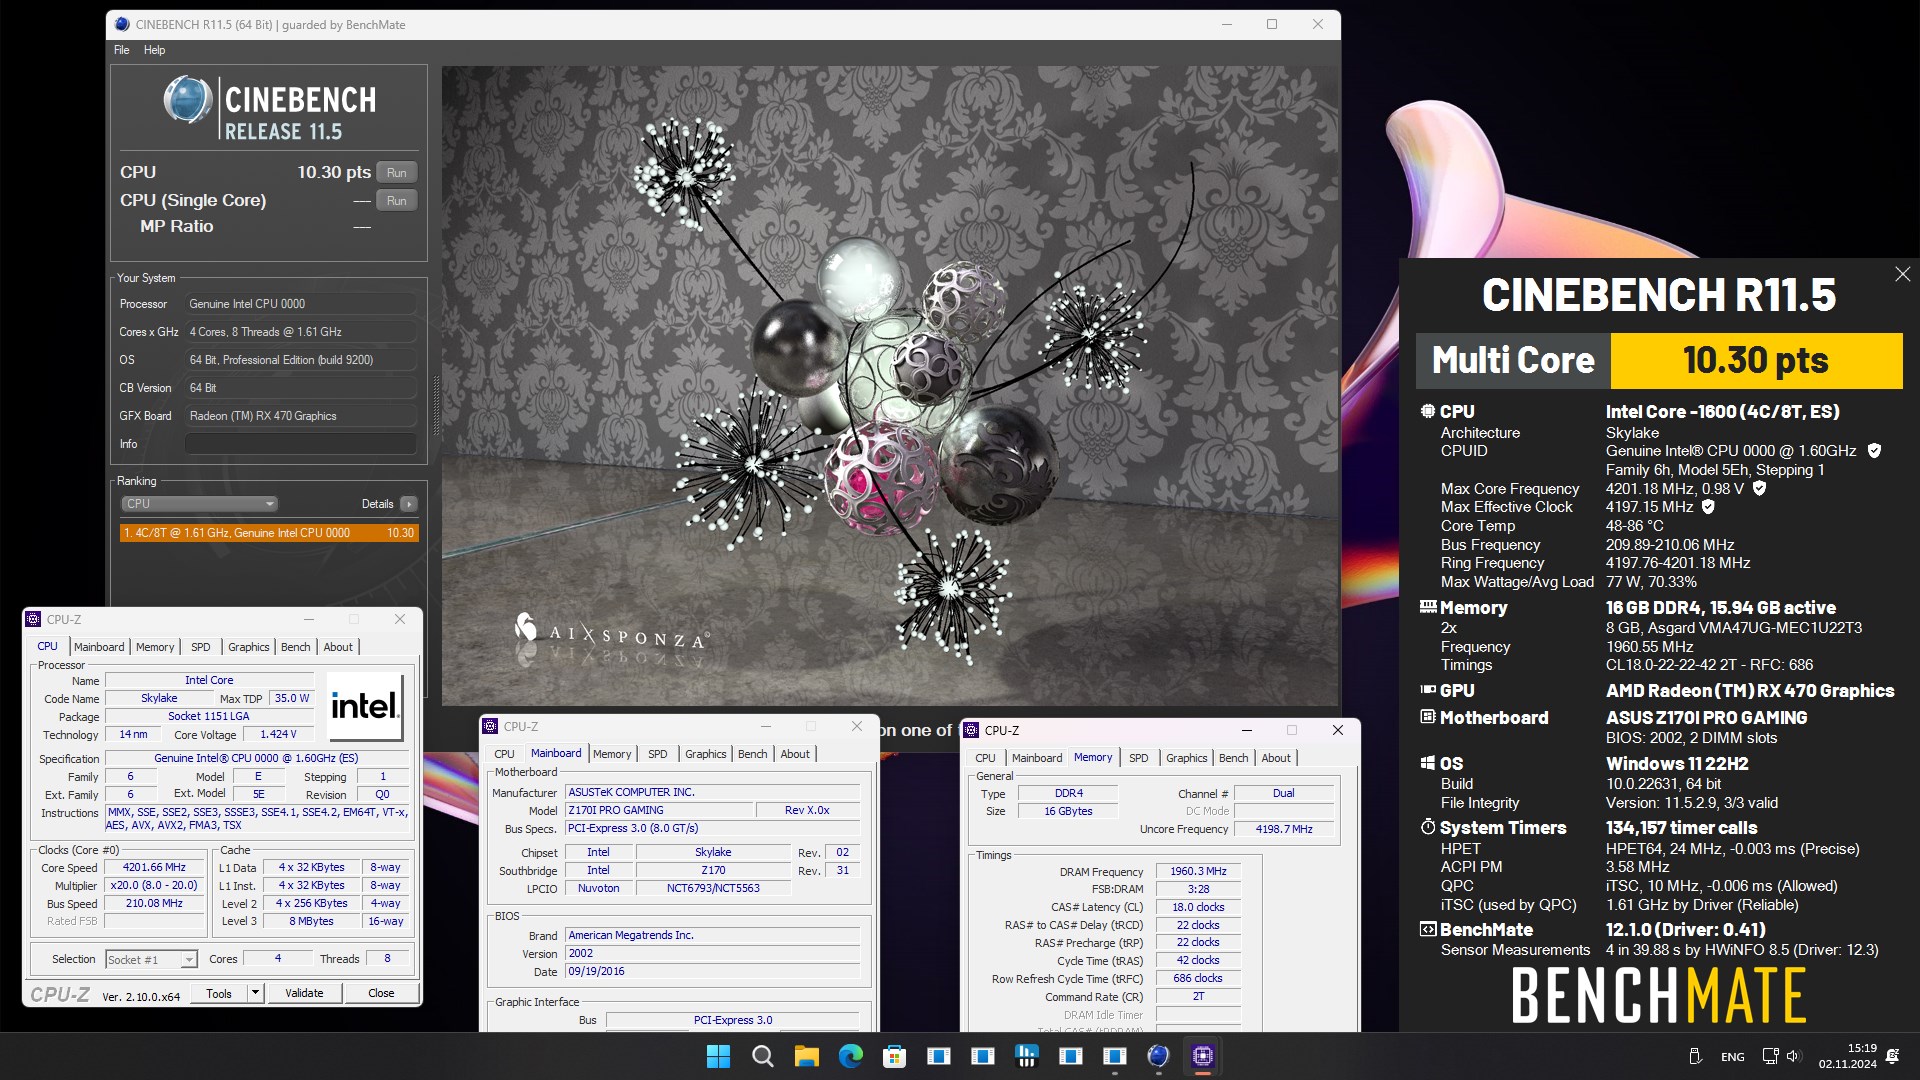Image resolution: width=1920 pixels, height=1080 pixels.
Task: Open Windows Search from the taskbar
Action: click(x=762, y=1056)
